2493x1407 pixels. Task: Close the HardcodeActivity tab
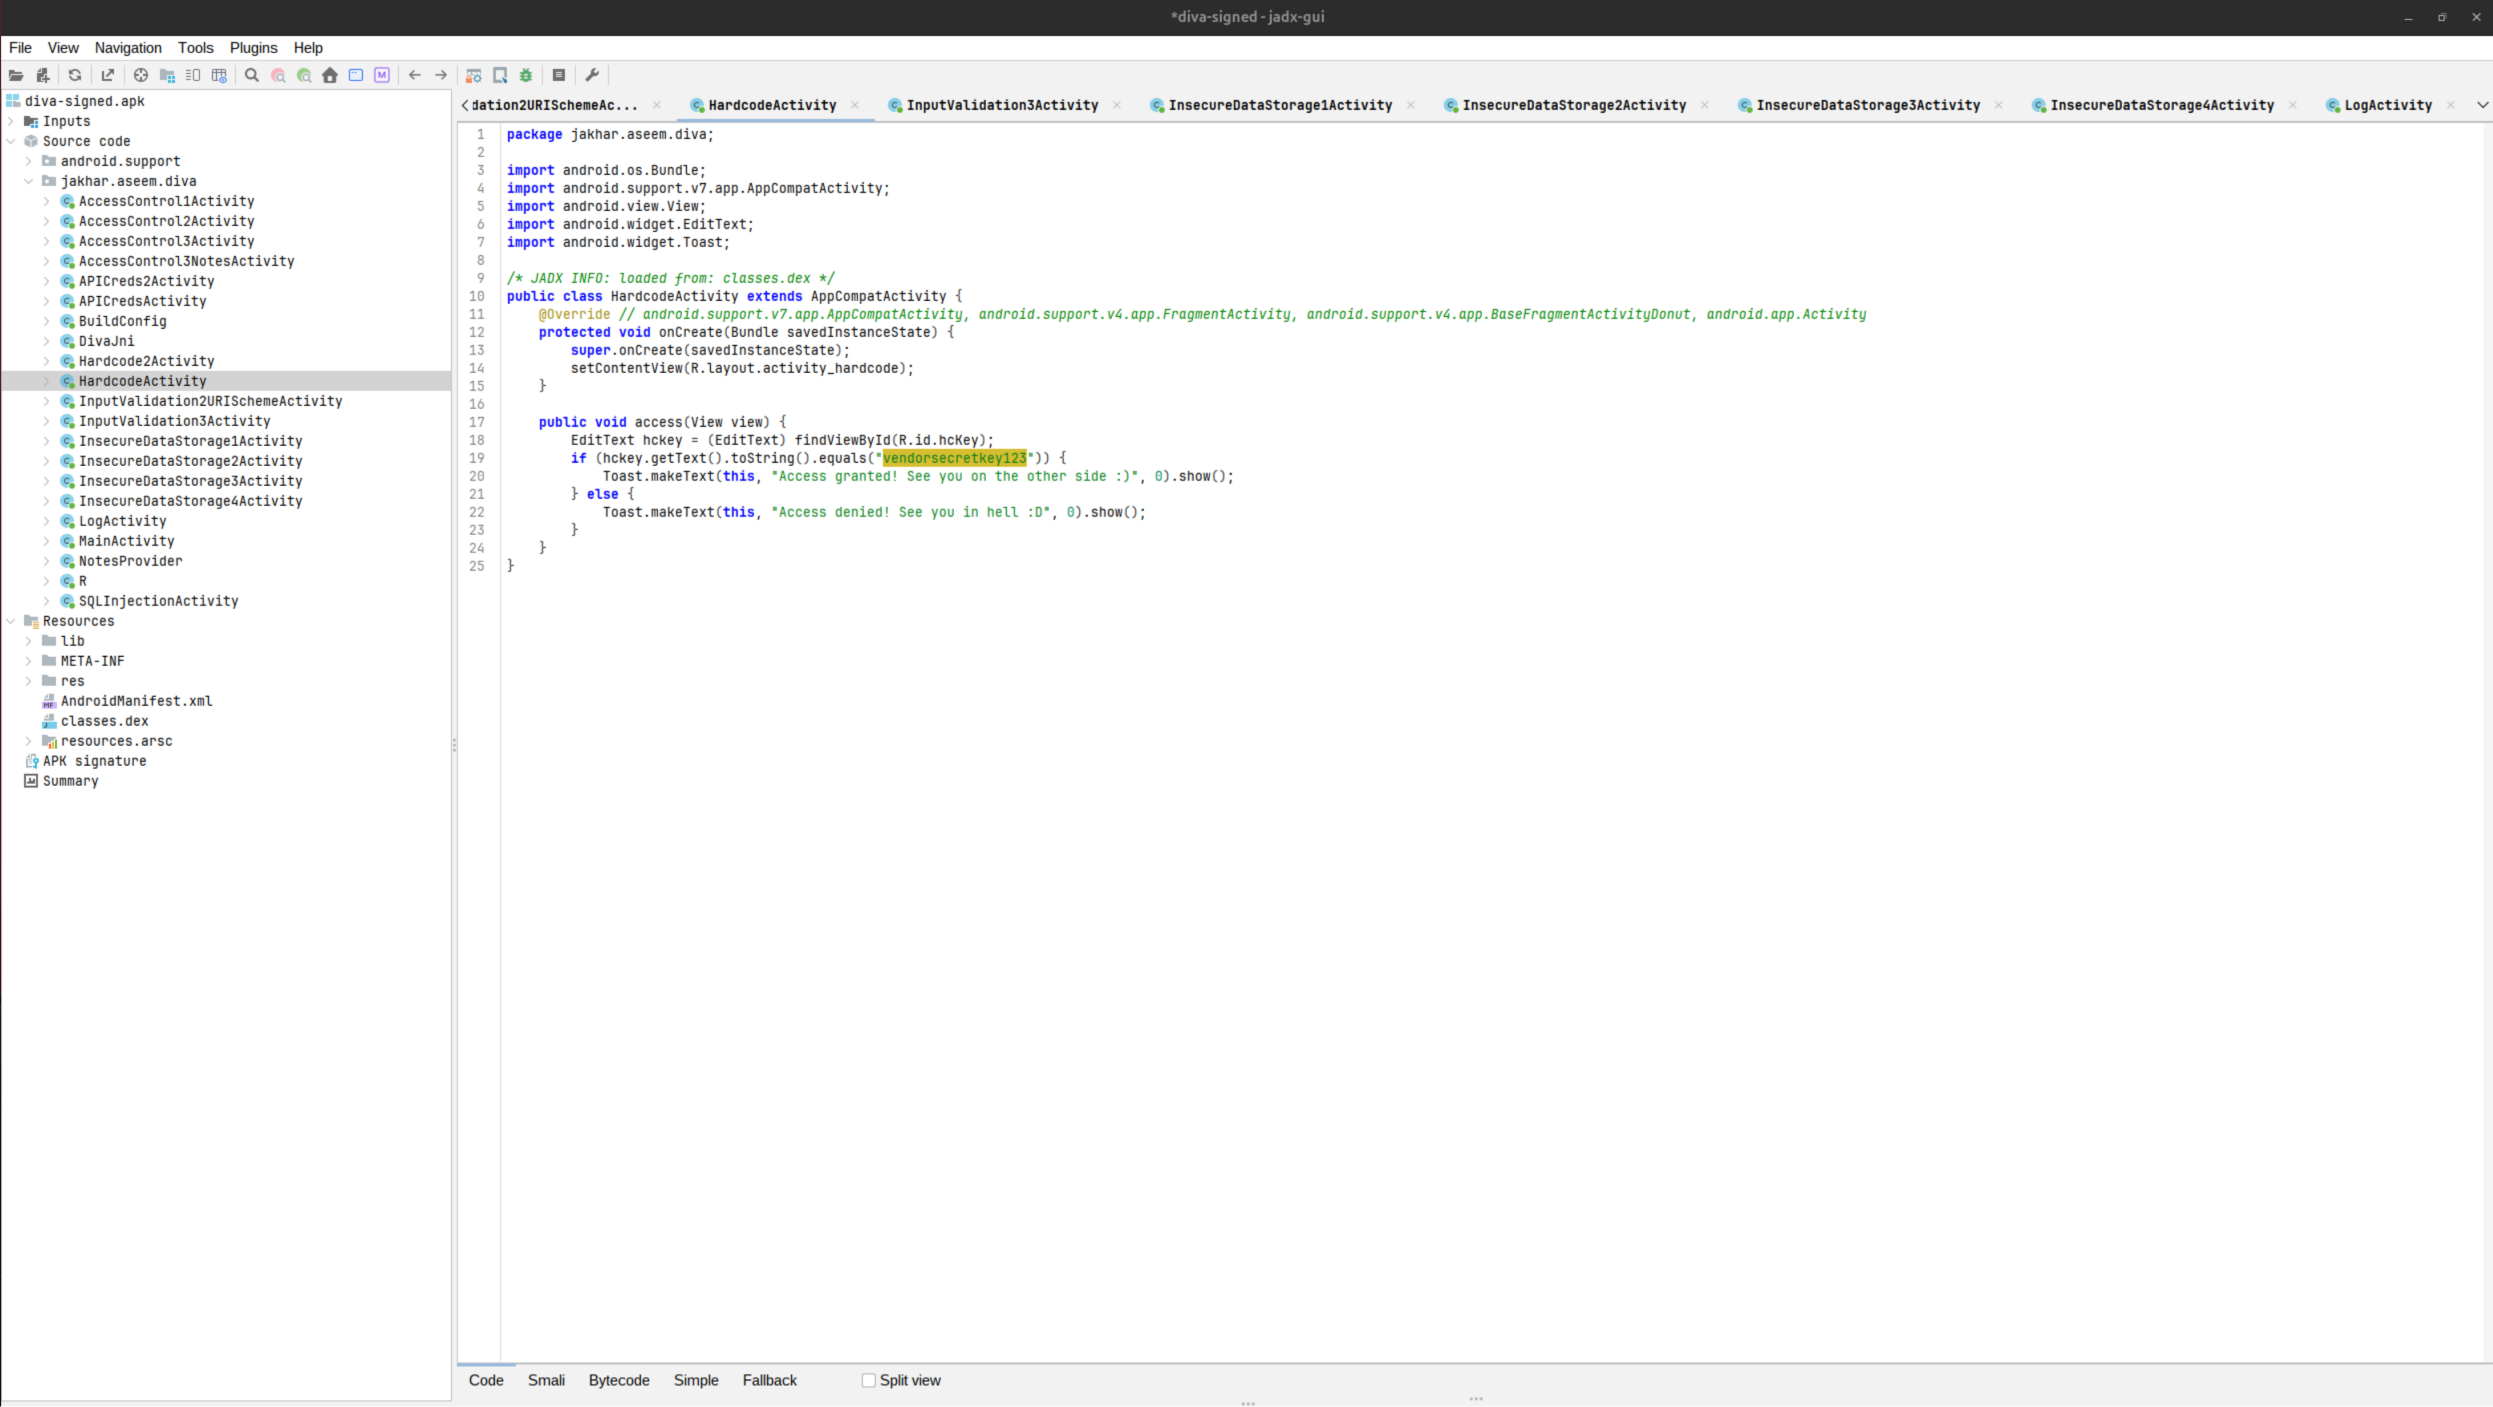click(855, 105)
